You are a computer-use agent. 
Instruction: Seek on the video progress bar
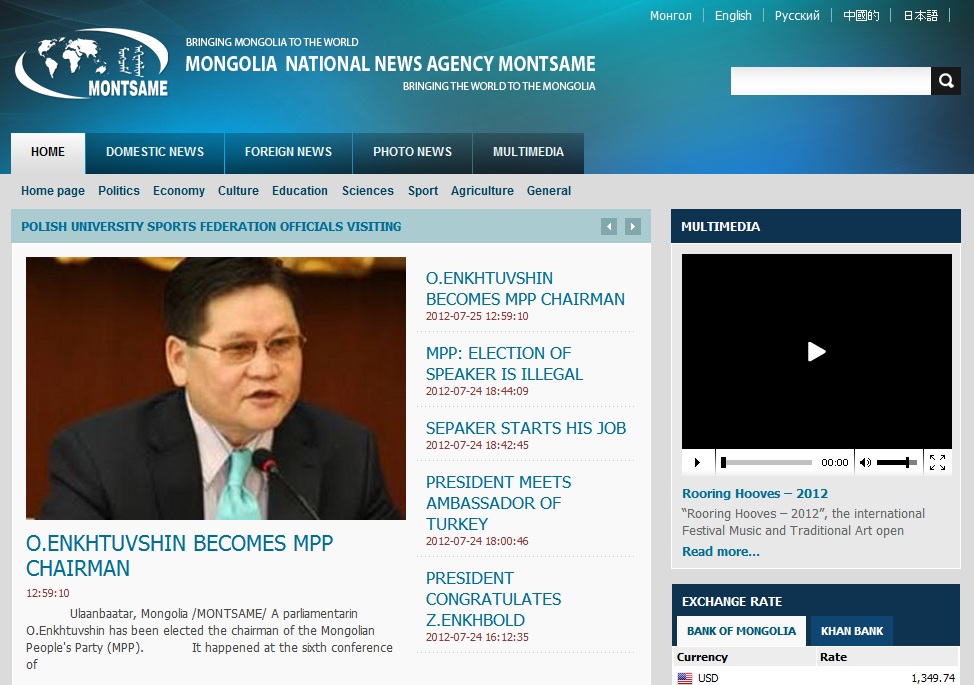click(766, 462)
